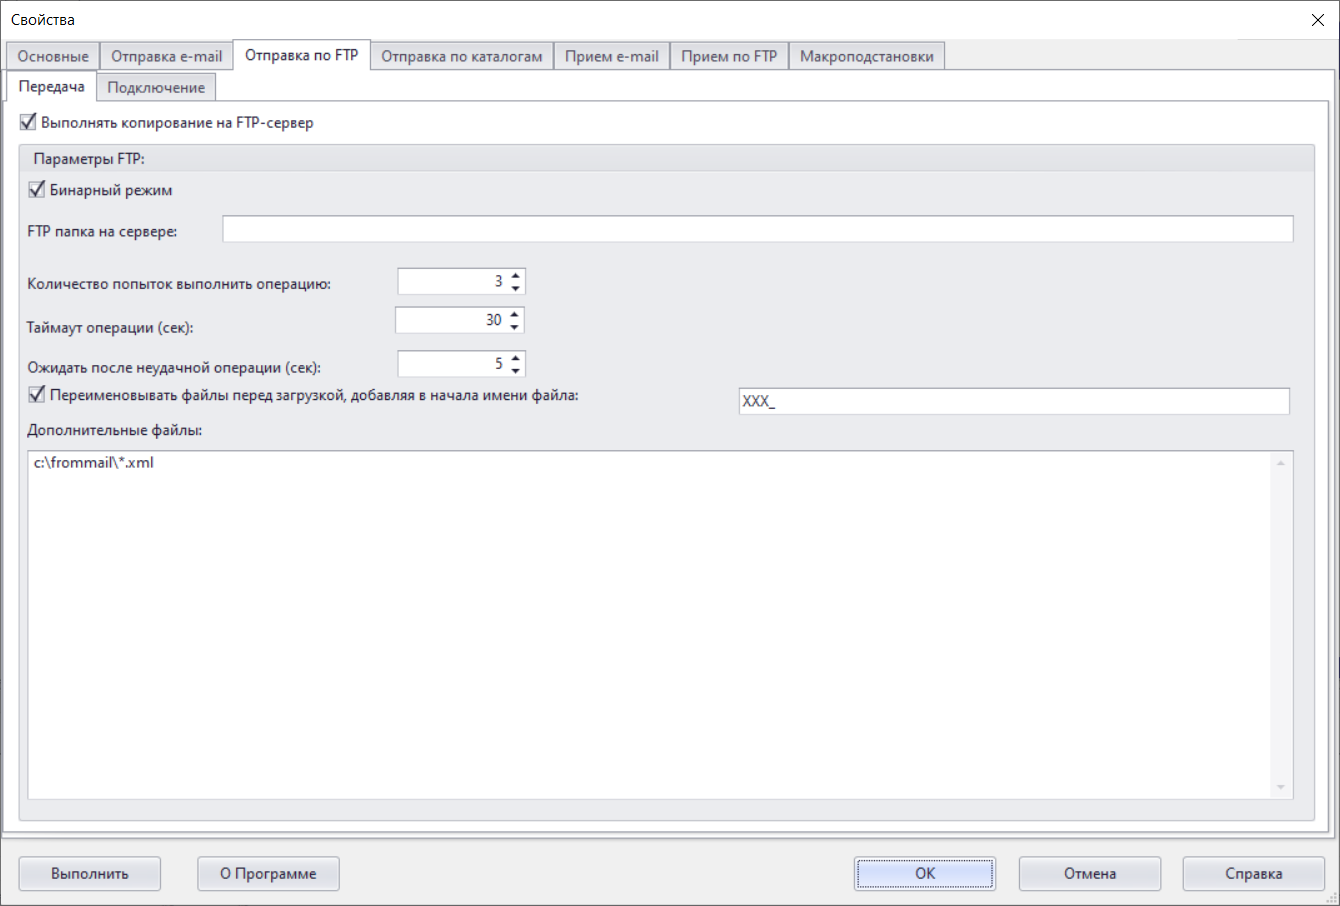Increase wait time after failed operation

515,358
